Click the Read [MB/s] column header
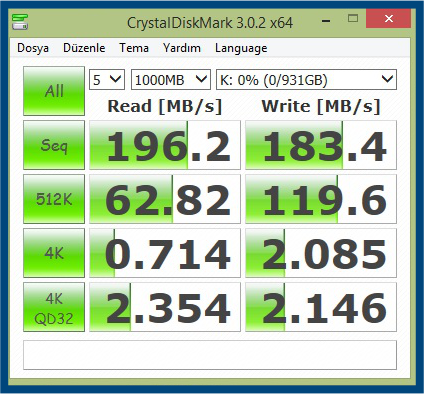 pos(165,106)
